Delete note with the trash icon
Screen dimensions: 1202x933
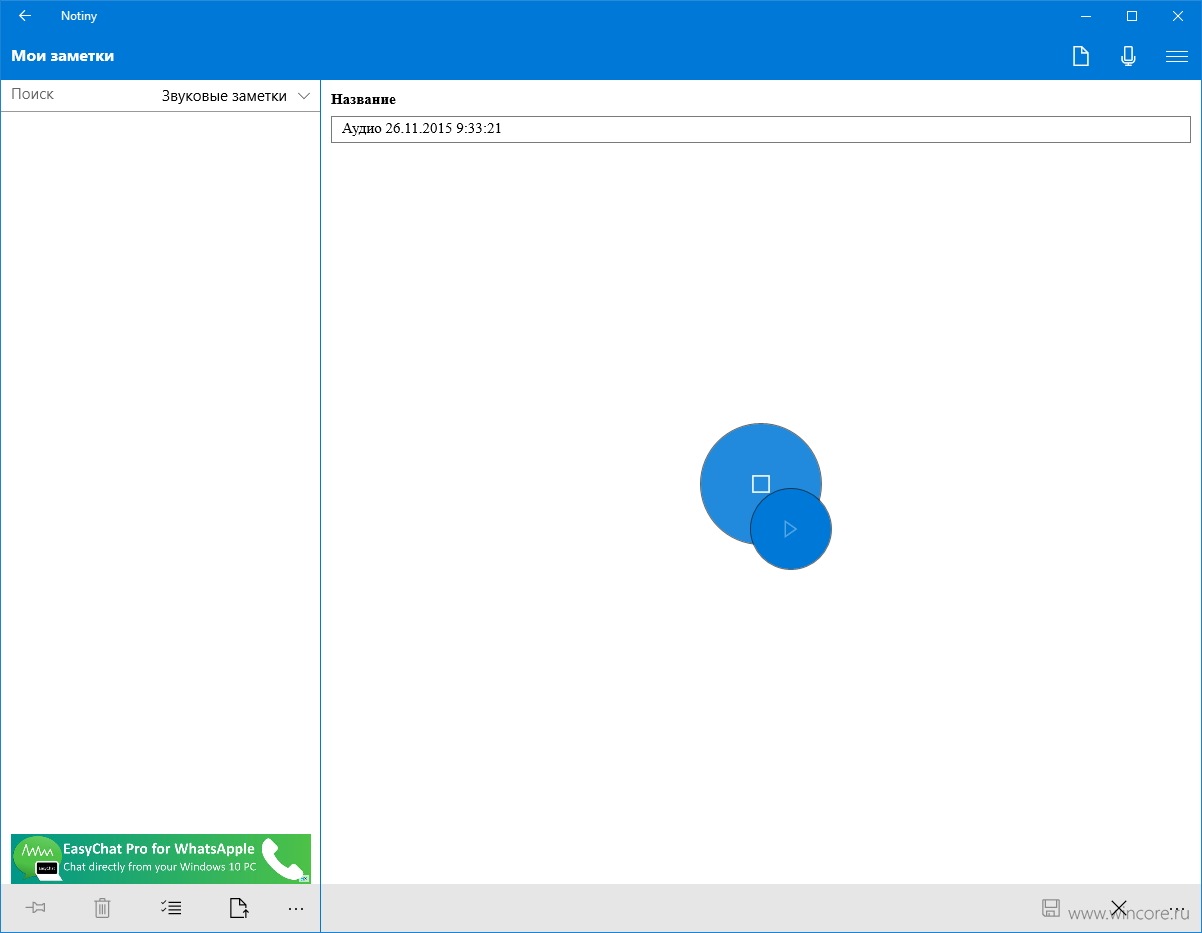[x=102, y=908]
